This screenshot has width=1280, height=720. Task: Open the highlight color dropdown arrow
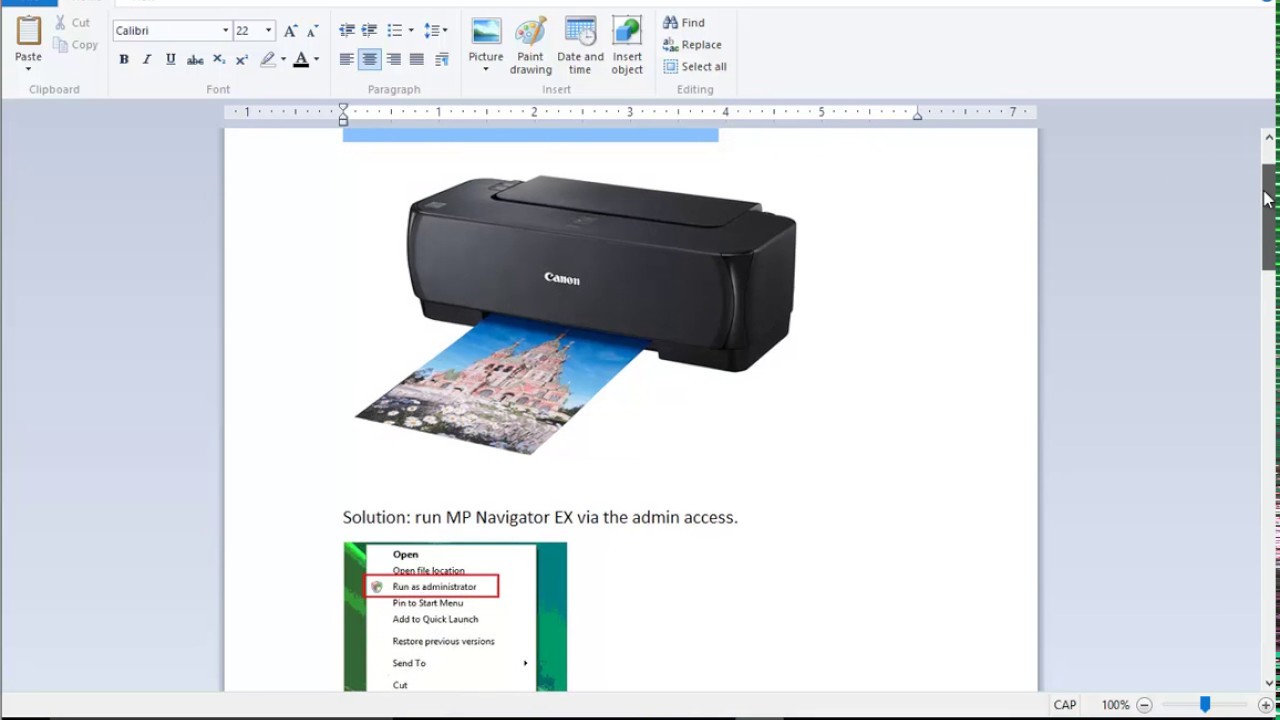tap(283, 60)
